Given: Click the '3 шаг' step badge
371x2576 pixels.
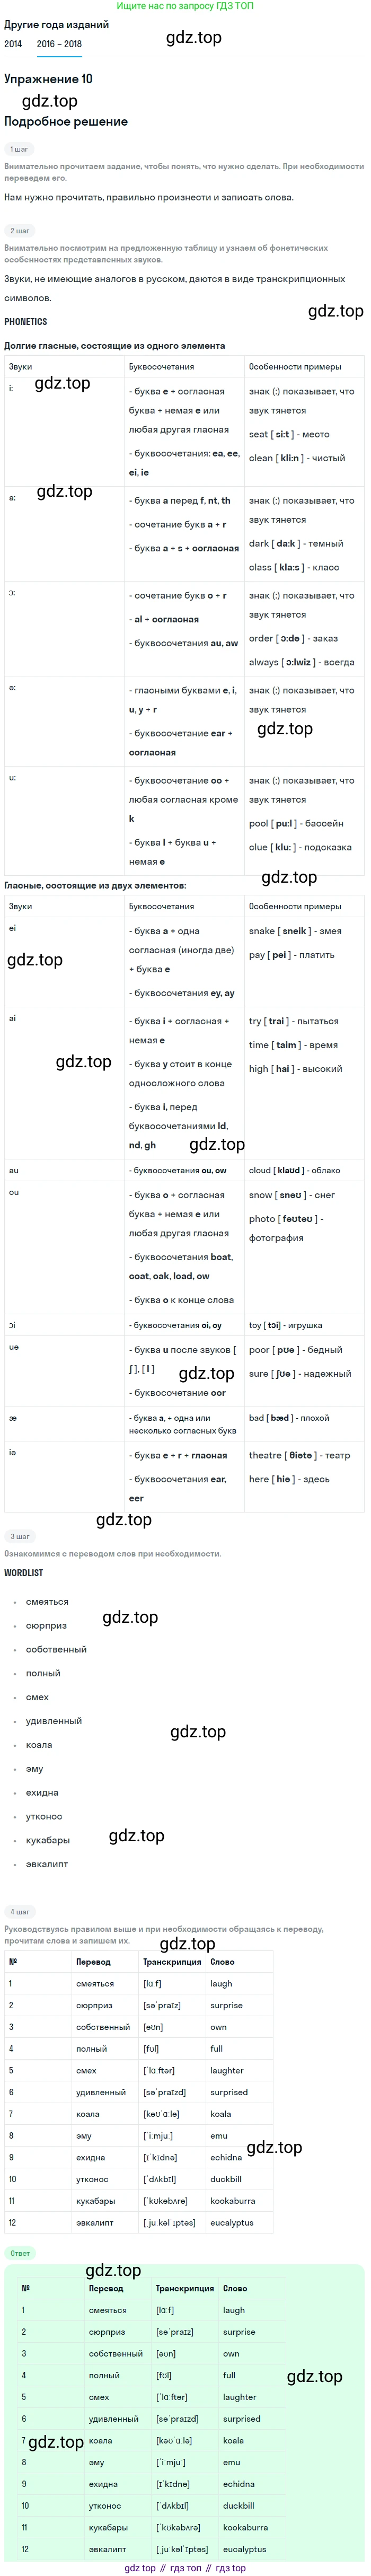Looking at the screenshot, I should click(19, 1536).
